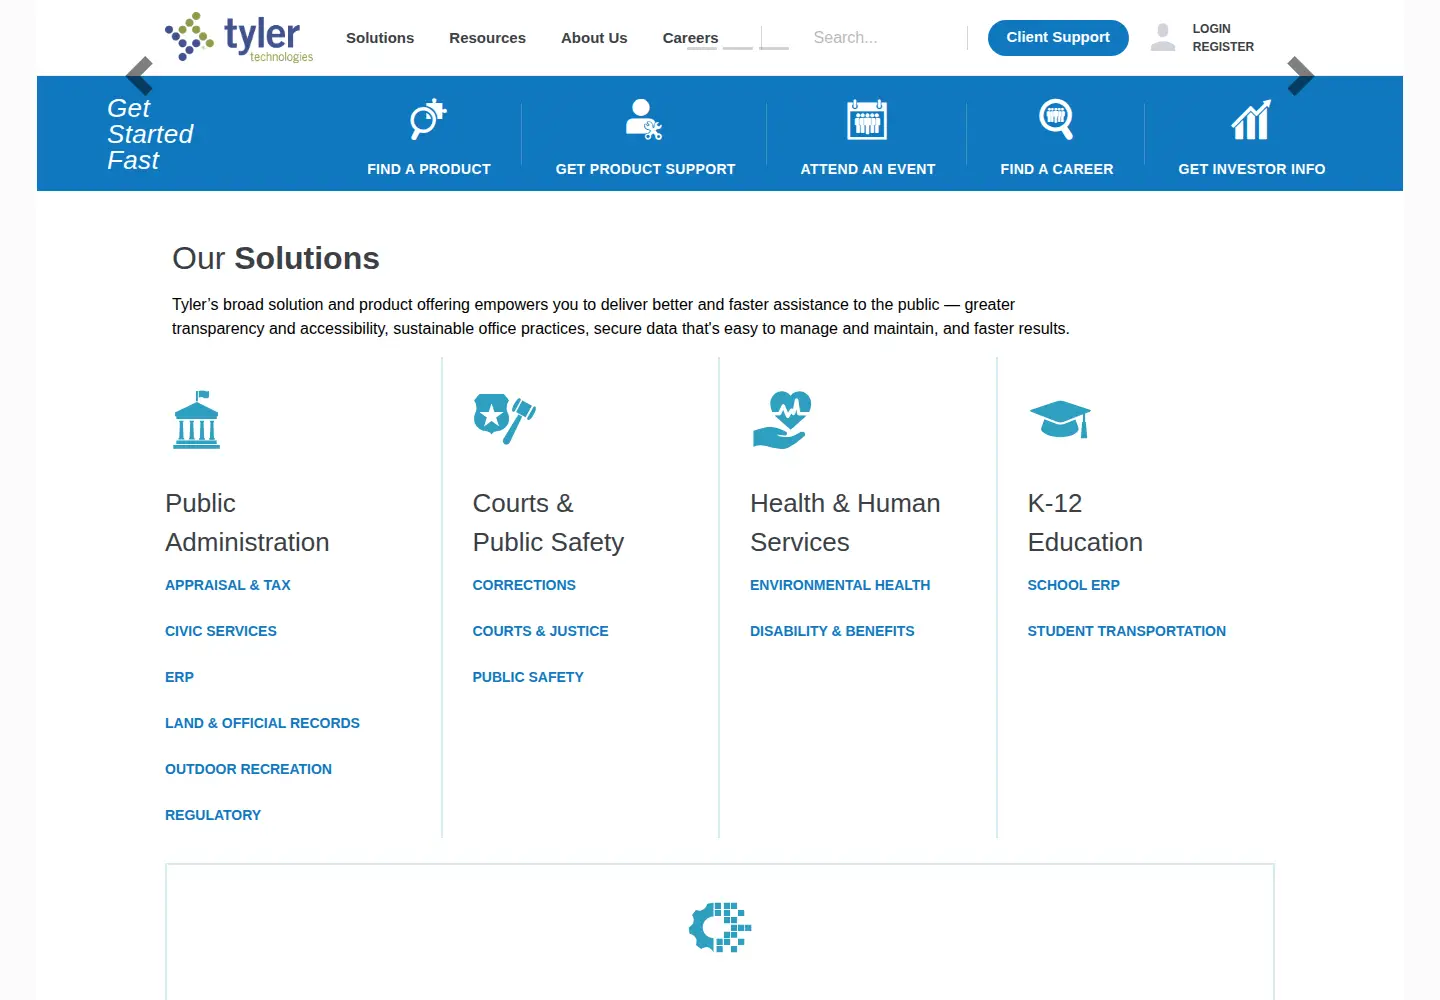Open the DISABILITY & BENEFITS link
This screenshot has width=1440, height=1000.
point(832,631)
